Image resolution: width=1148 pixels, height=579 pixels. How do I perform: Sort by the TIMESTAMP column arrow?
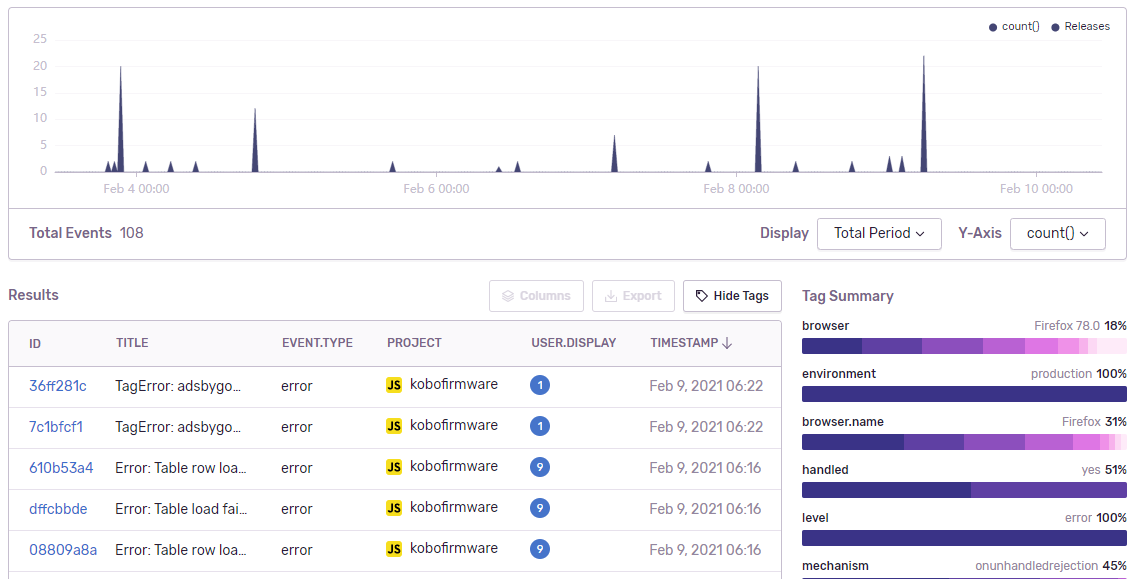[727, 343]
